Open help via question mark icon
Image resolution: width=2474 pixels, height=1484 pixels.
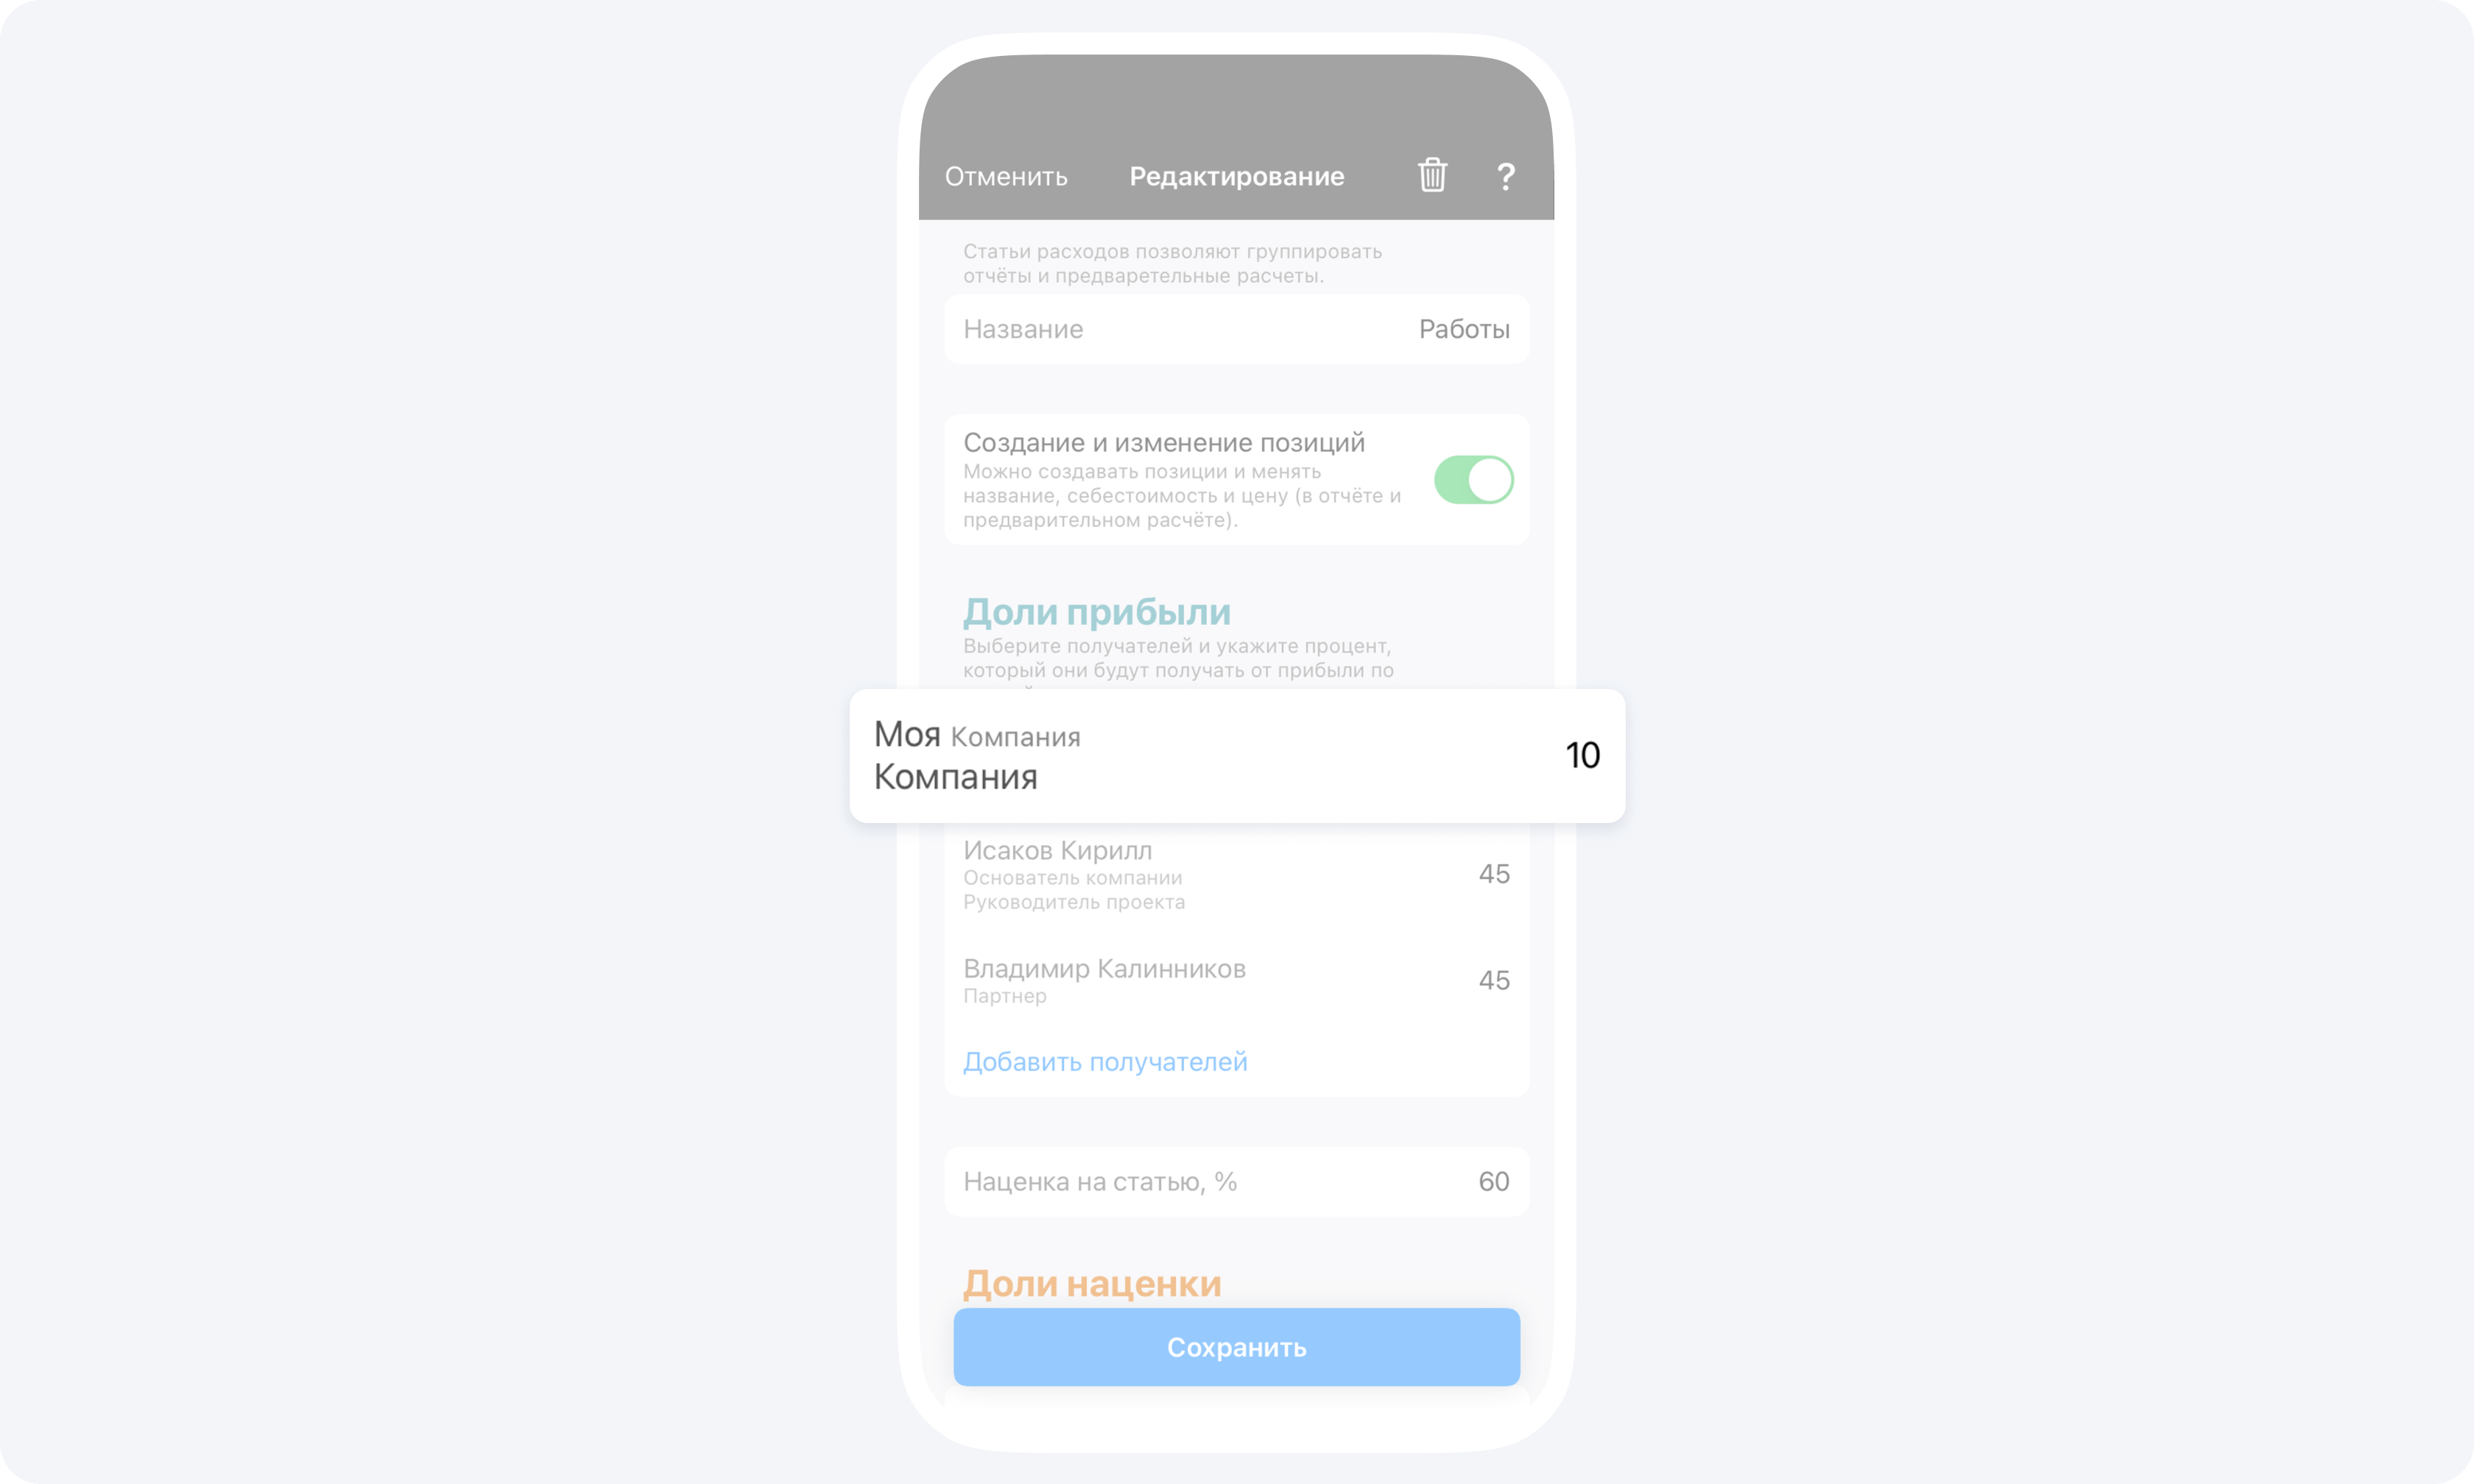pyautogui.click(x=1506, y=176)
